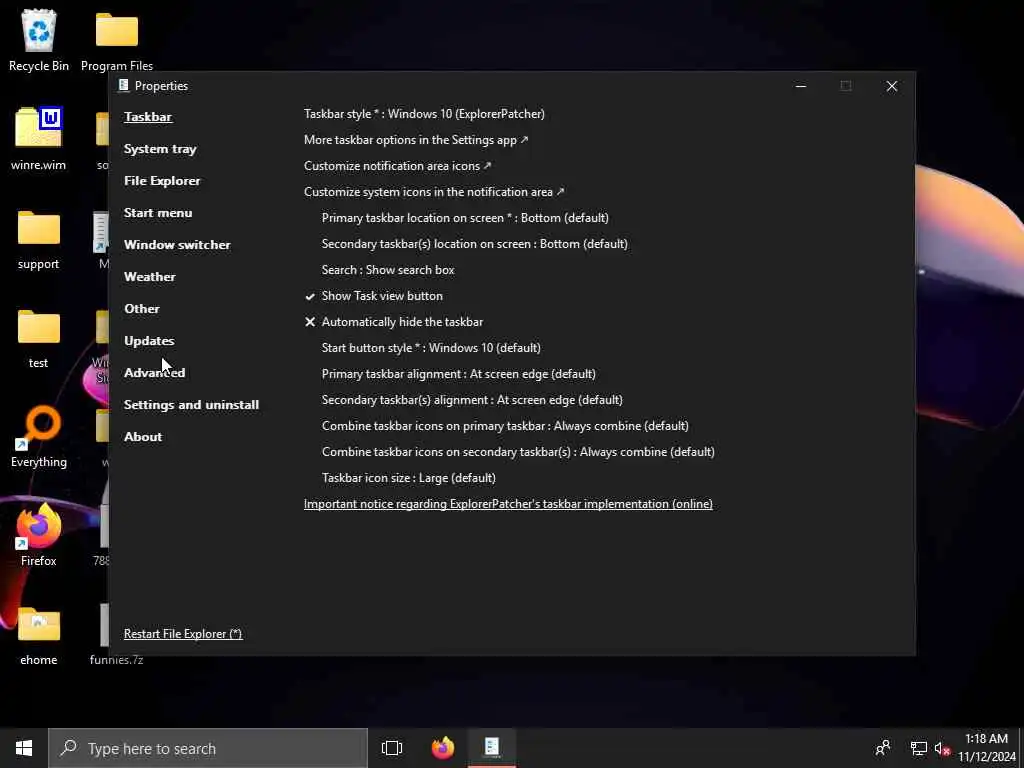1024x768 pixels.
Task: Switch to the Window switcher section
Action: click(x=177, y=245)
